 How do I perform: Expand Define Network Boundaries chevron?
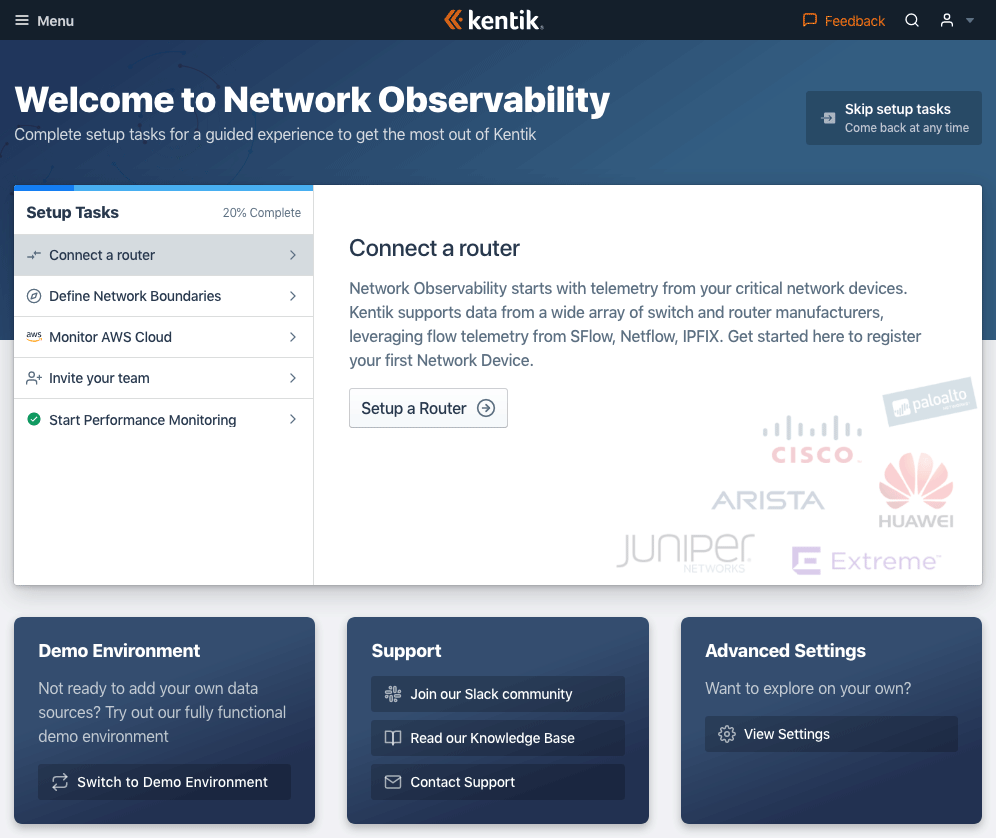tap(293, 296)
